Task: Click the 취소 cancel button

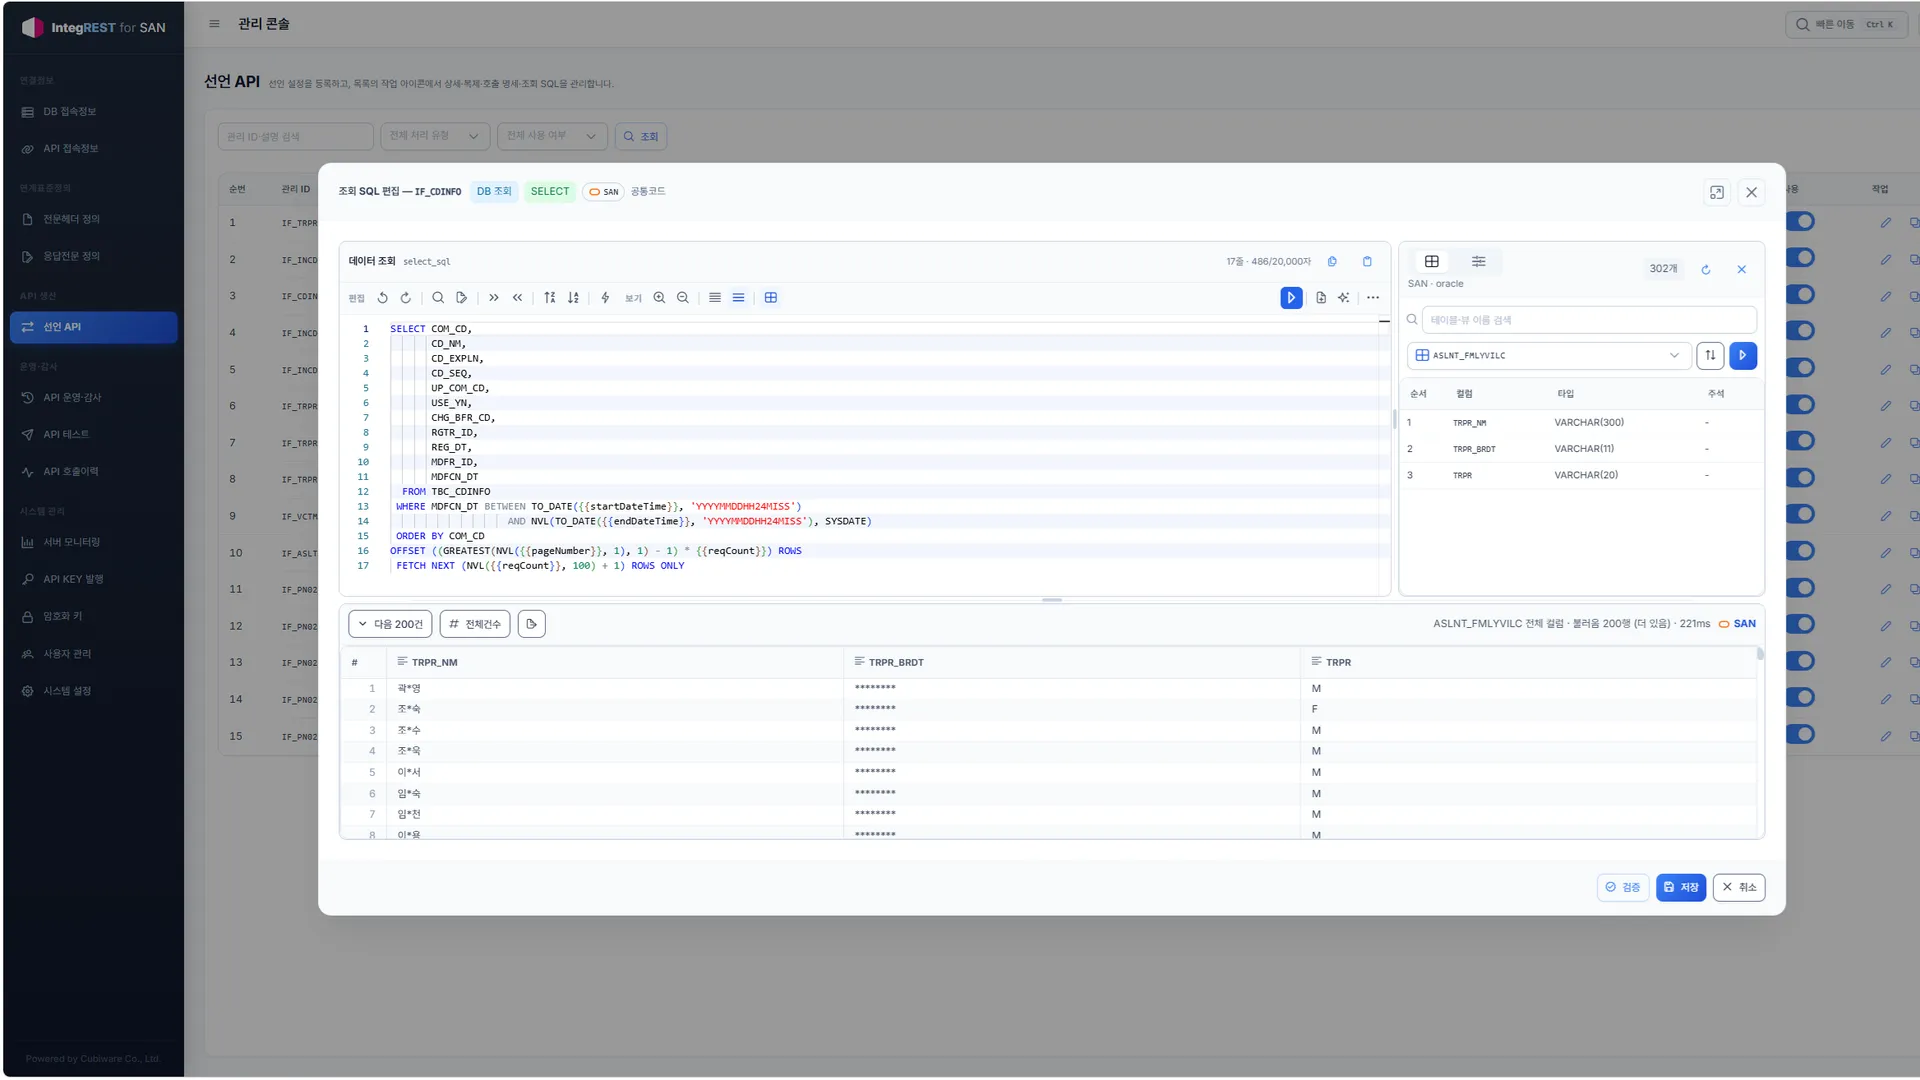Action: click(1739, 888)
